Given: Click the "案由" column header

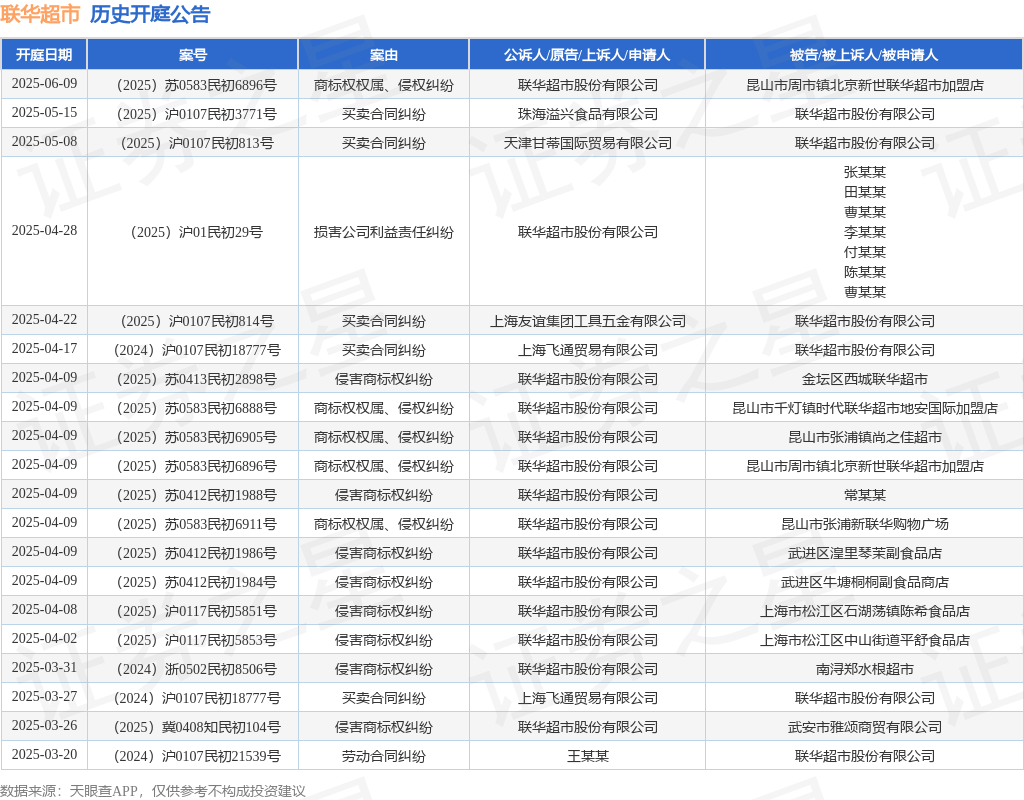Looking at the screenshot, I should (x=383, y=55).
